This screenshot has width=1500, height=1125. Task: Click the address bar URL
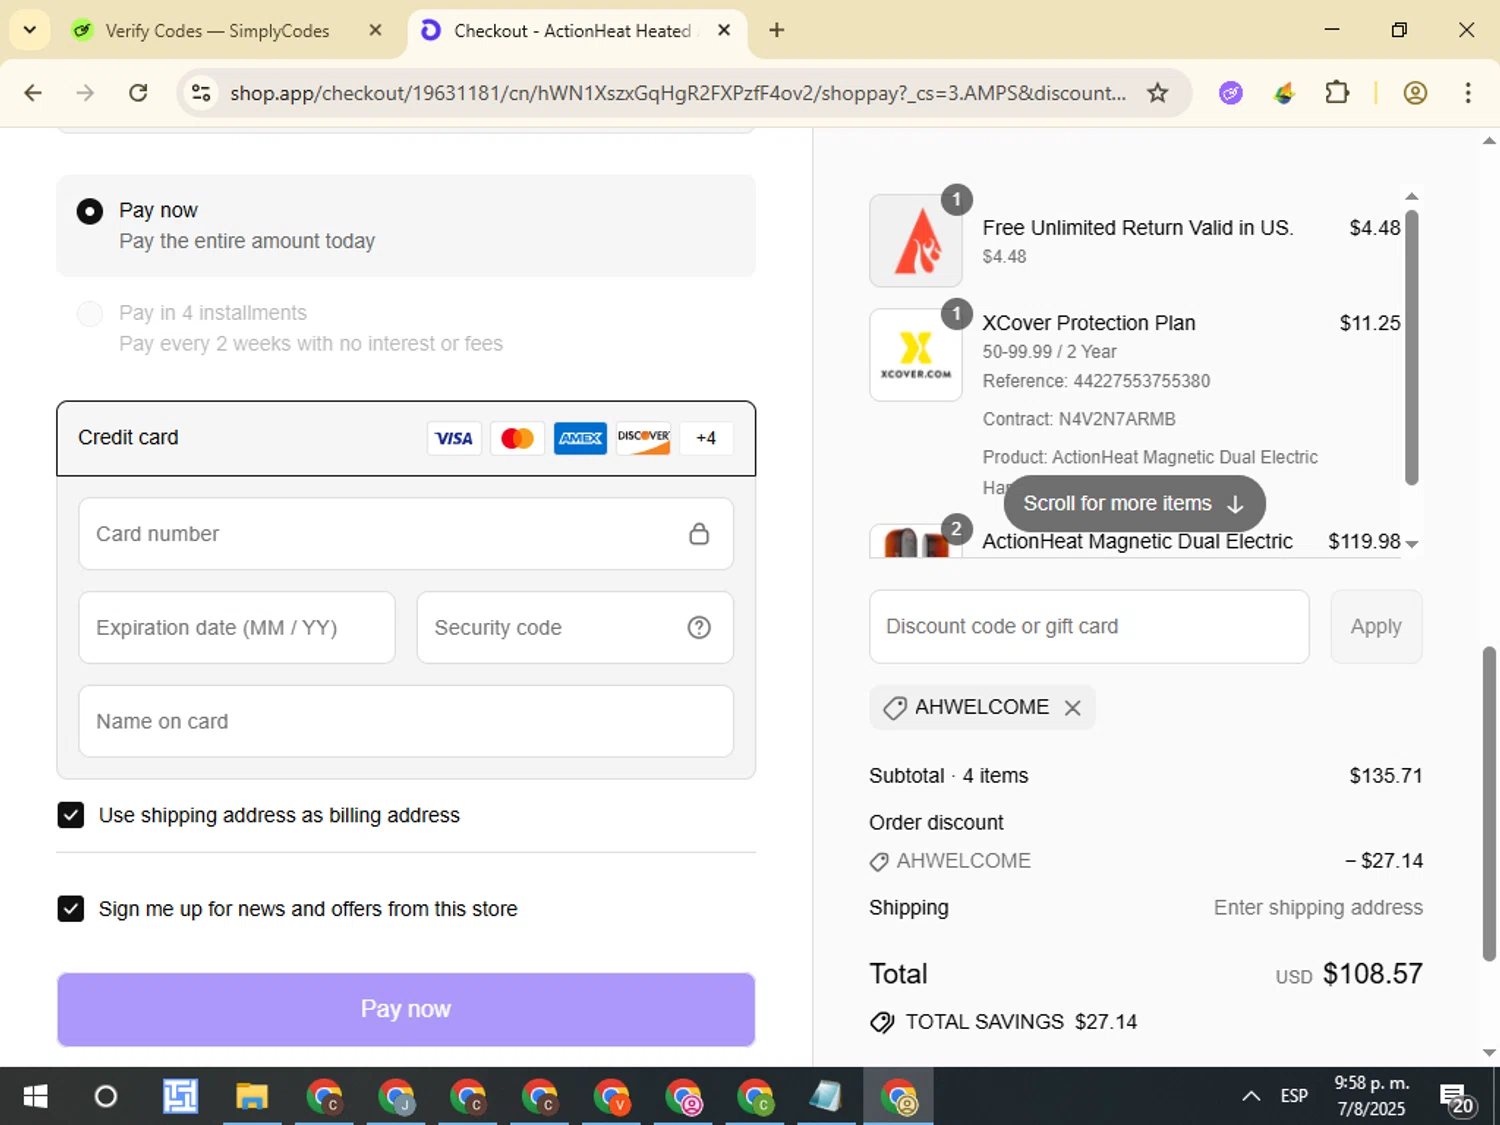coord(678,93)
